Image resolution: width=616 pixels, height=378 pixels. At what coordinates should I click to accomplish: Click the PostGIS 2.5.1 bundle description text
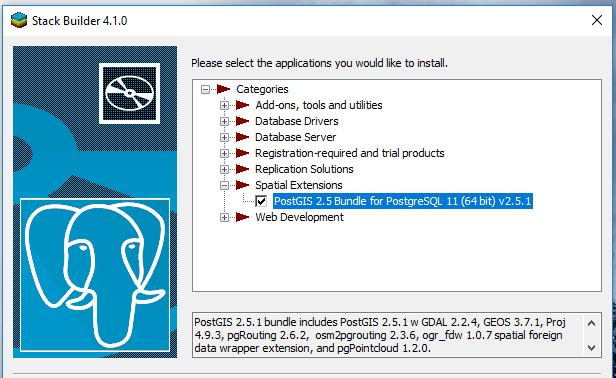[380, 335]
